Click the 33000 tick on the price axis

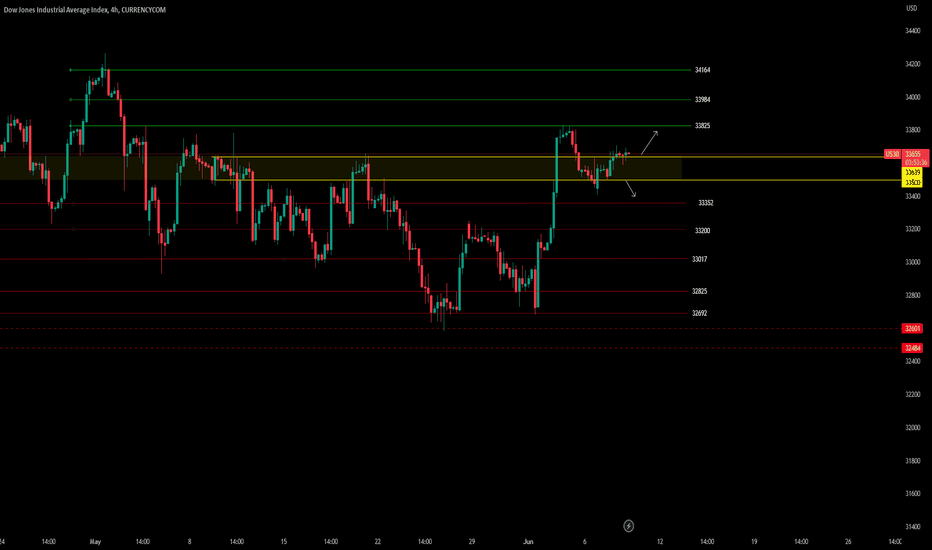(x=912, y=262)
